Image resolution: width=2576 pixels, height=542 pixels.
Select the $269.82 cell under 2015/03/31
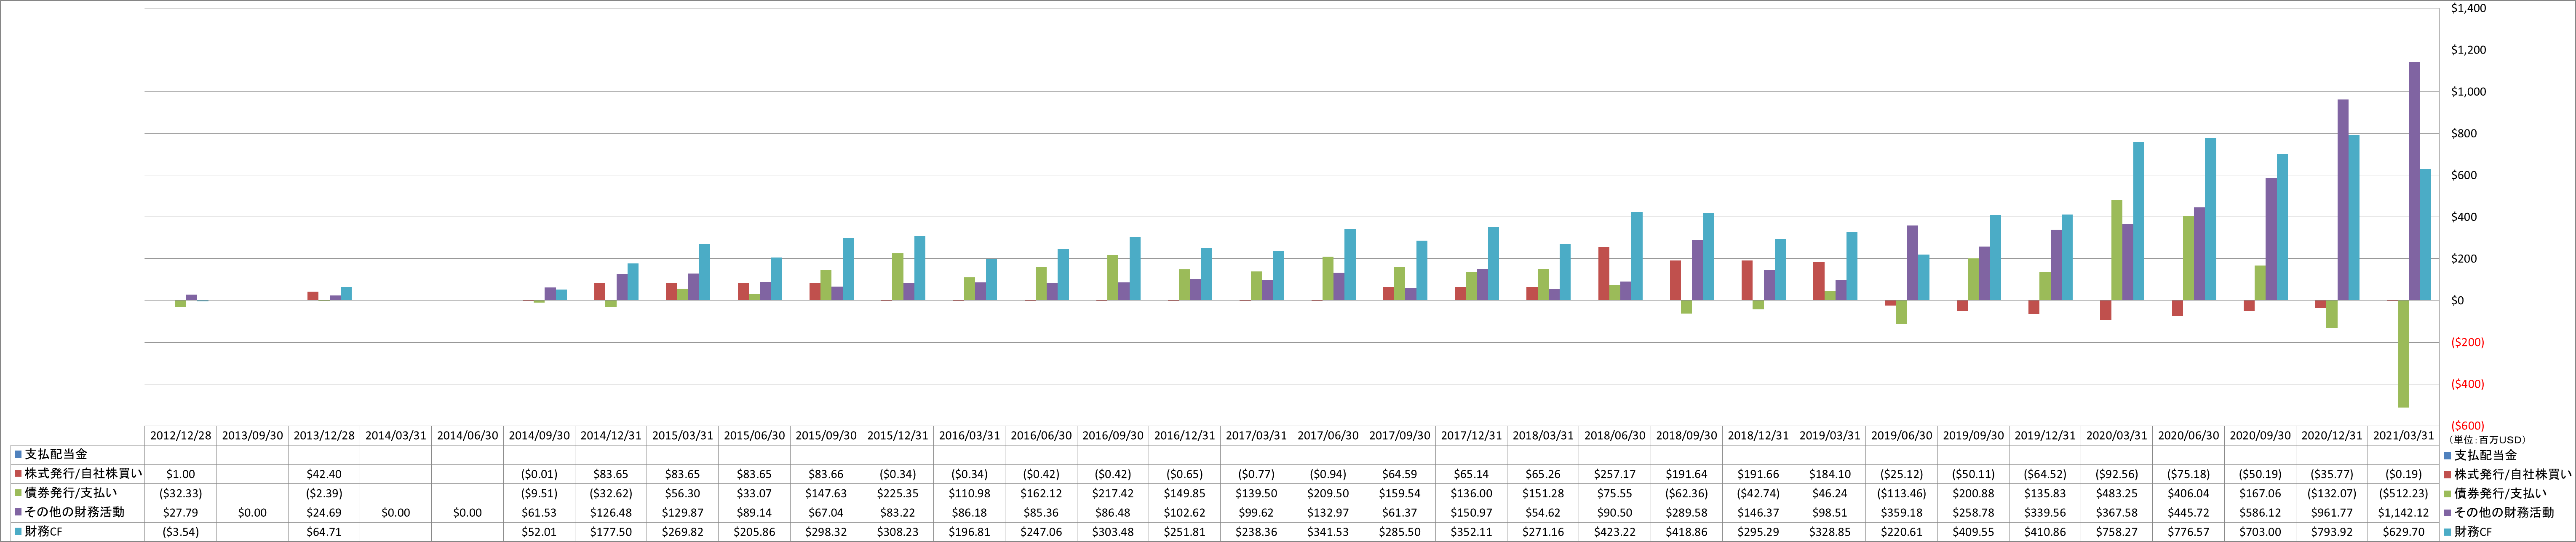[x=683, y=531]
